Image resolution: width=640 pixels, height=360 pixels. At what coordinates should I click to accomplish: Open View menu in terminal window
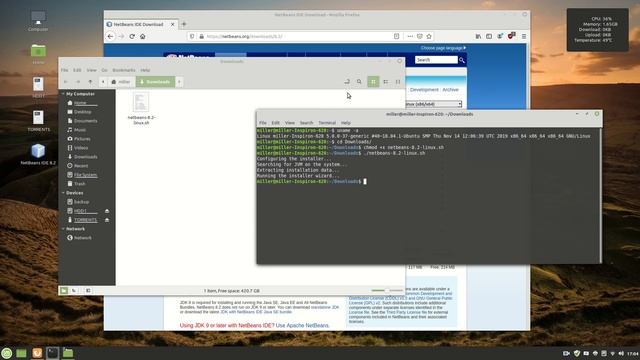click(290, 123)
